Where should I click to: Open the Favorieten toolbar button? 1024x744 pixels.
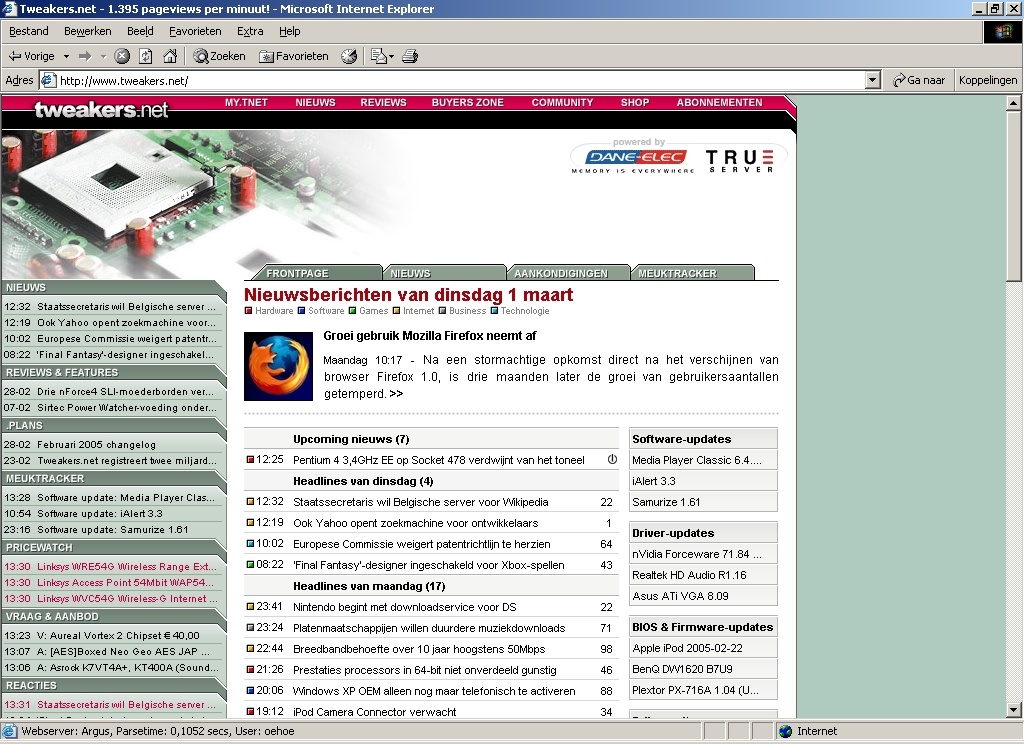tap(294, 56)
